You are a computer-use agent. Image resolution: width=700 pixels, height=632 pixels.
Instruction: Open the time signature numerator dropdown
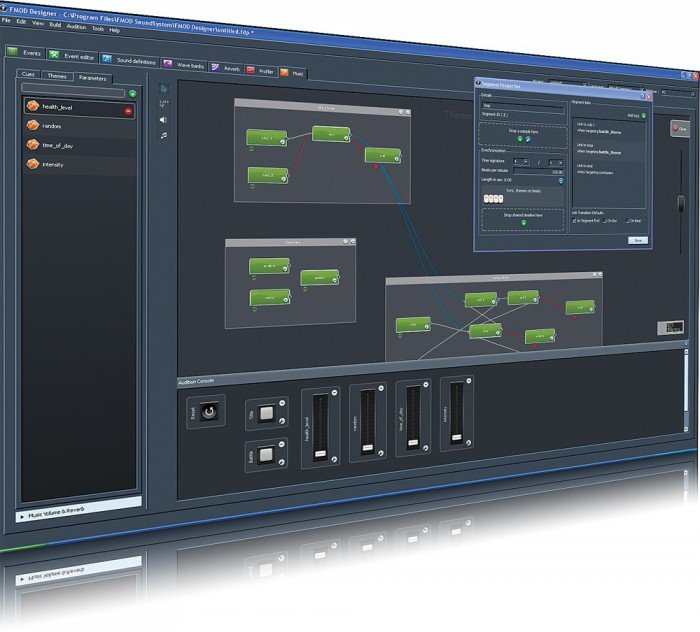point(521,162)
